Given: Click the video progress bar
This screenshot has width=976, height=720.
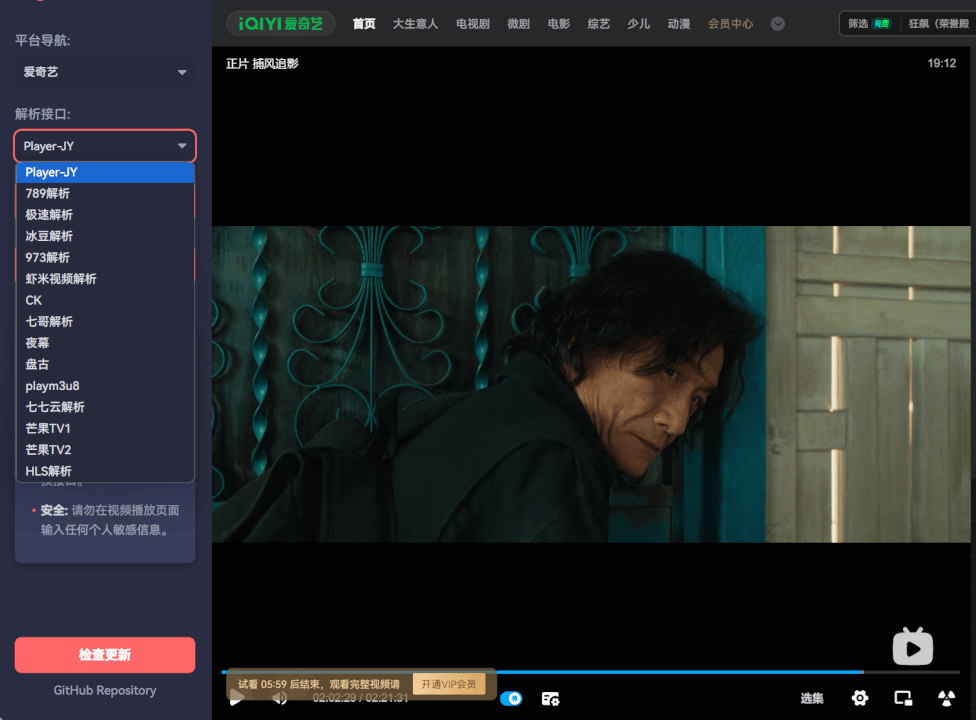Looking at the screenshot, I should pyautogui.click(x=600, y=672).
